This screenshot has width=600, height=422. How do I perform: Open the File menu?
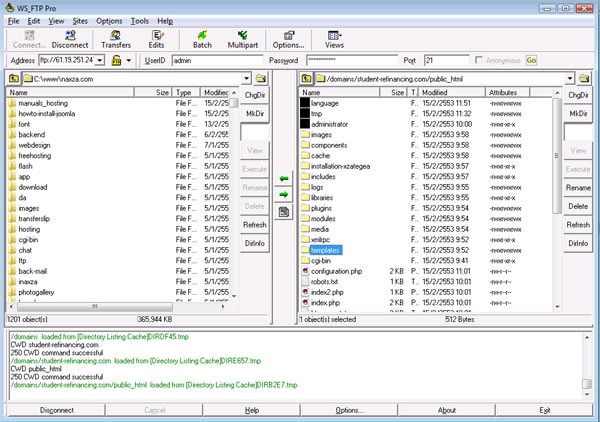[x=13, y=21]
